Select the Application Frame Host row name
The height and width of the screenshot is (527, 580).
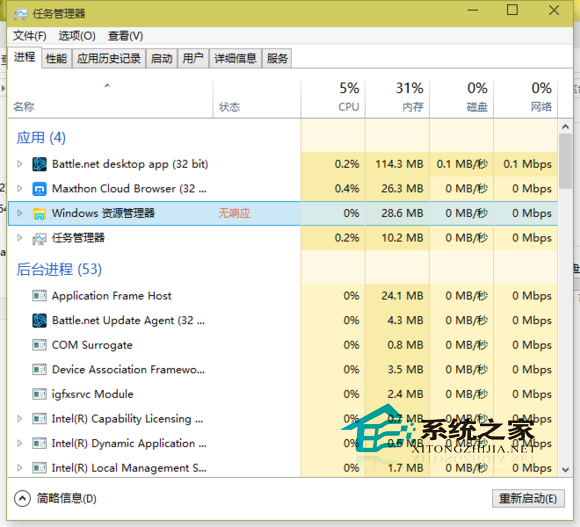pos(112,296)
